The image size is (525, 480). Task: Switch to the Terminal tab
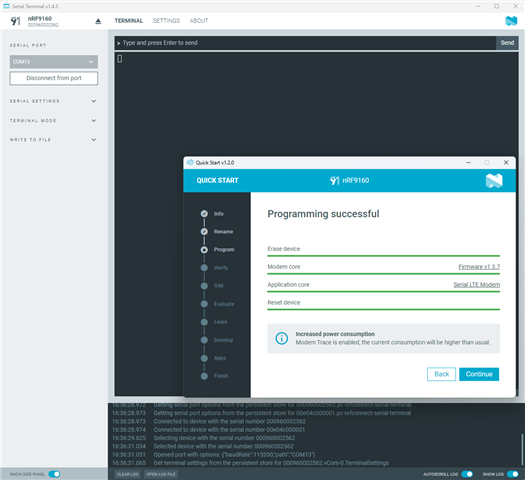coord(129,21)
